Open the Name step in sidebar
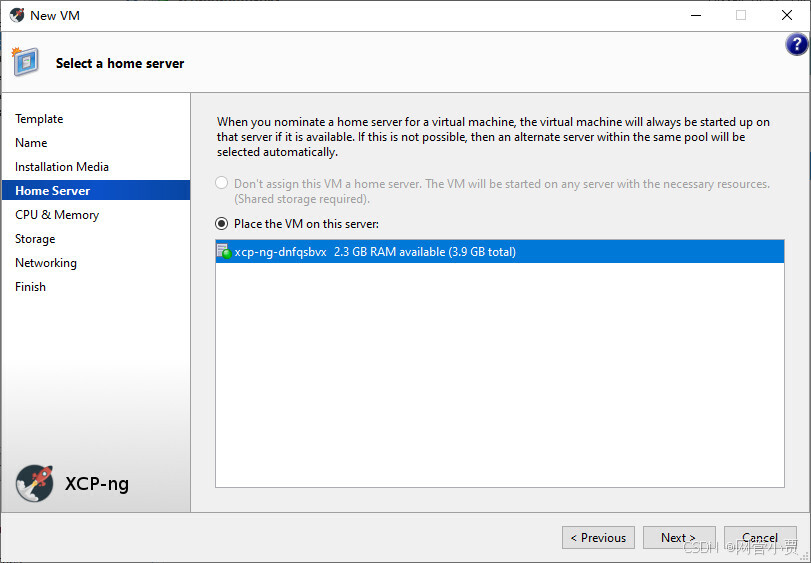Viewport: 811px width, 563px height. pyautogui.click(x=31, y=143)
